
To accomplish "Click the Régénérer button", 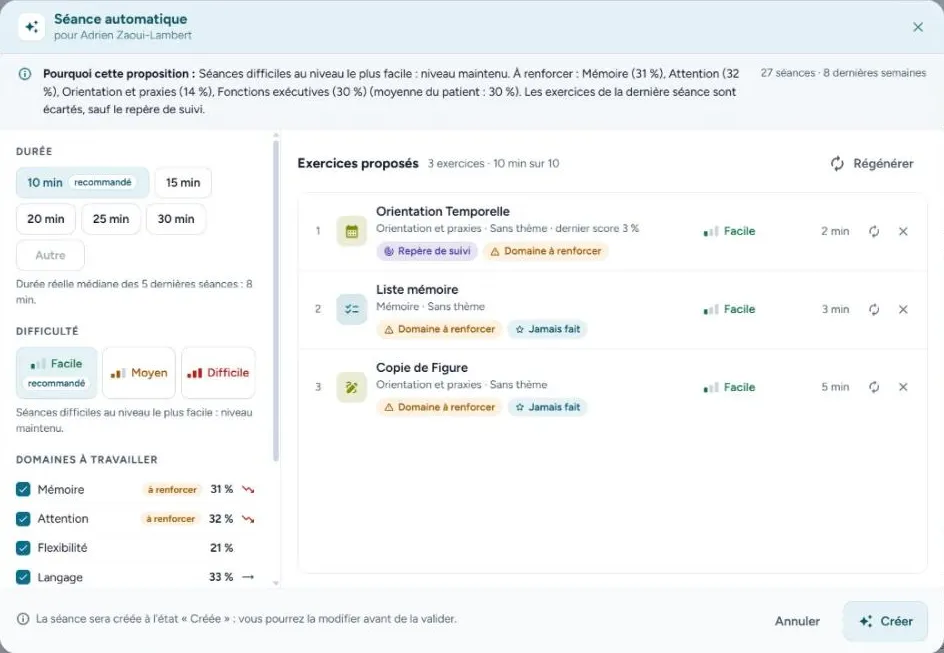I will pos(872,164).
